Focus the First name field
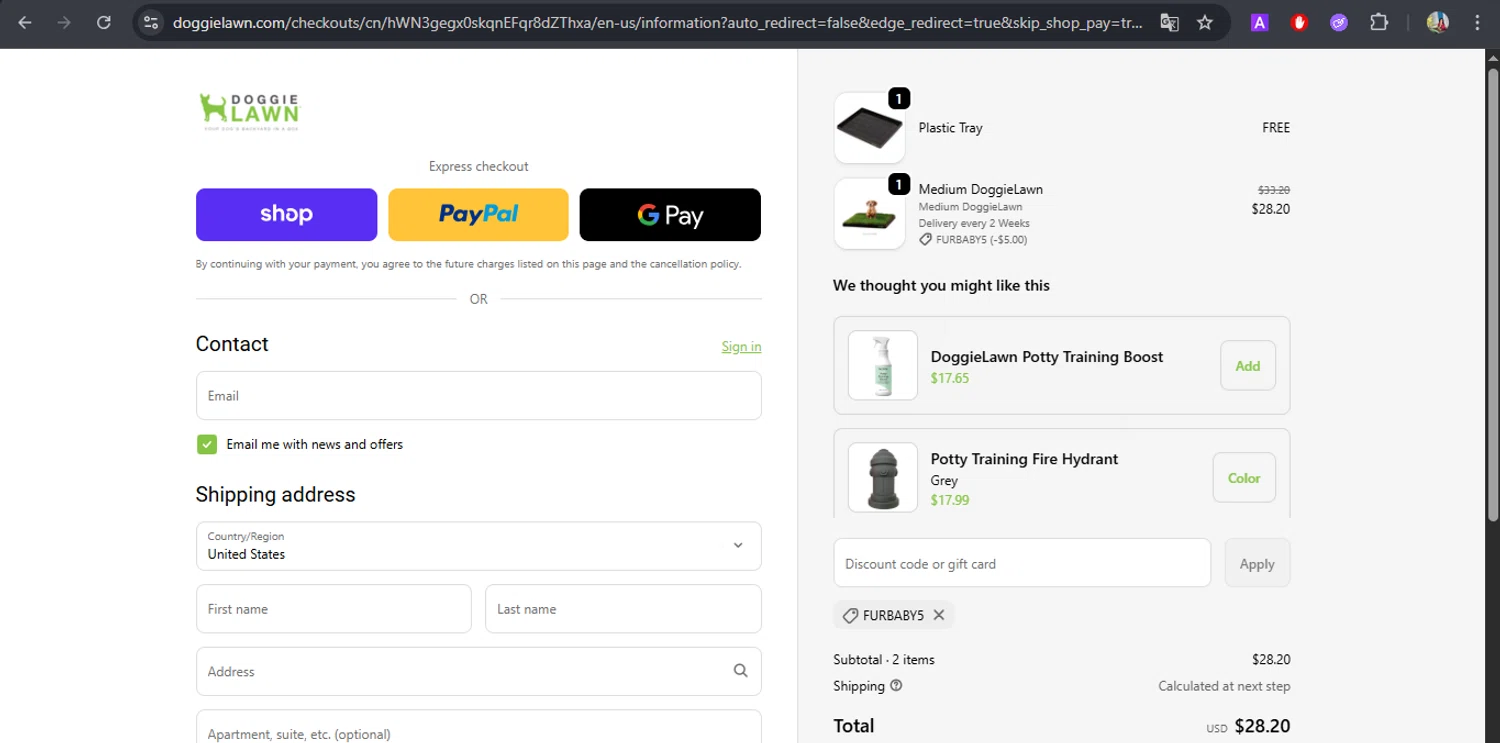The height and width of the screenshot is (743, 1500). click(x=333, y=609)
